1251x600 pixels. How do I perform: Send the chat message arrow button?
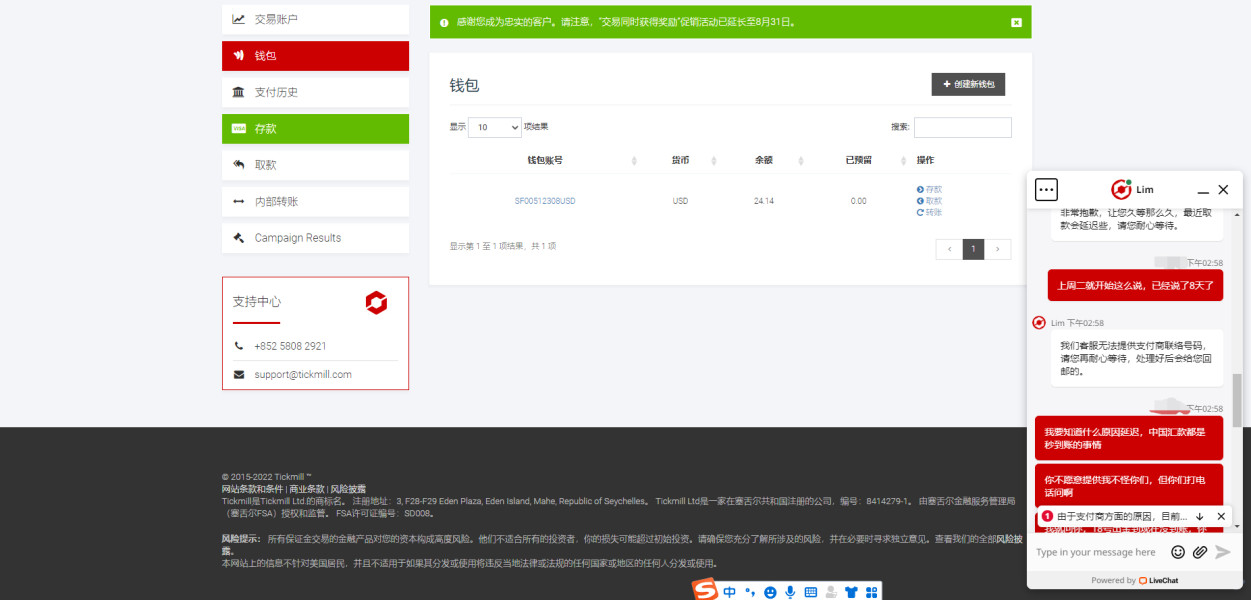(1222, 552)
